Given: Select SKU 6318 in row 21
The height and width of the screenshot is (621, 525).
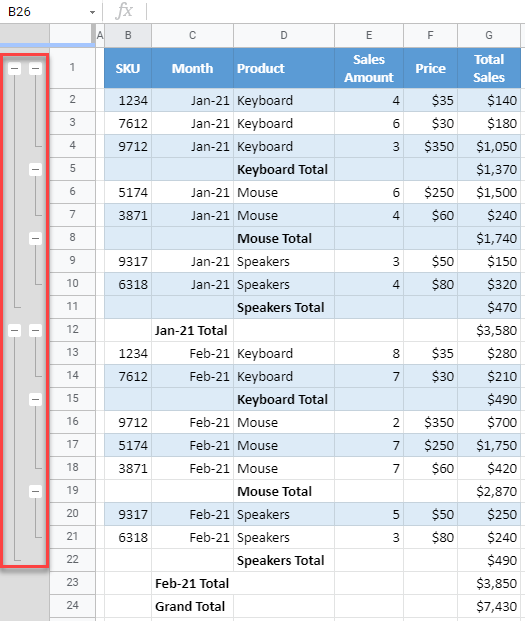Looking at the screenshot, I should point(128,537).
